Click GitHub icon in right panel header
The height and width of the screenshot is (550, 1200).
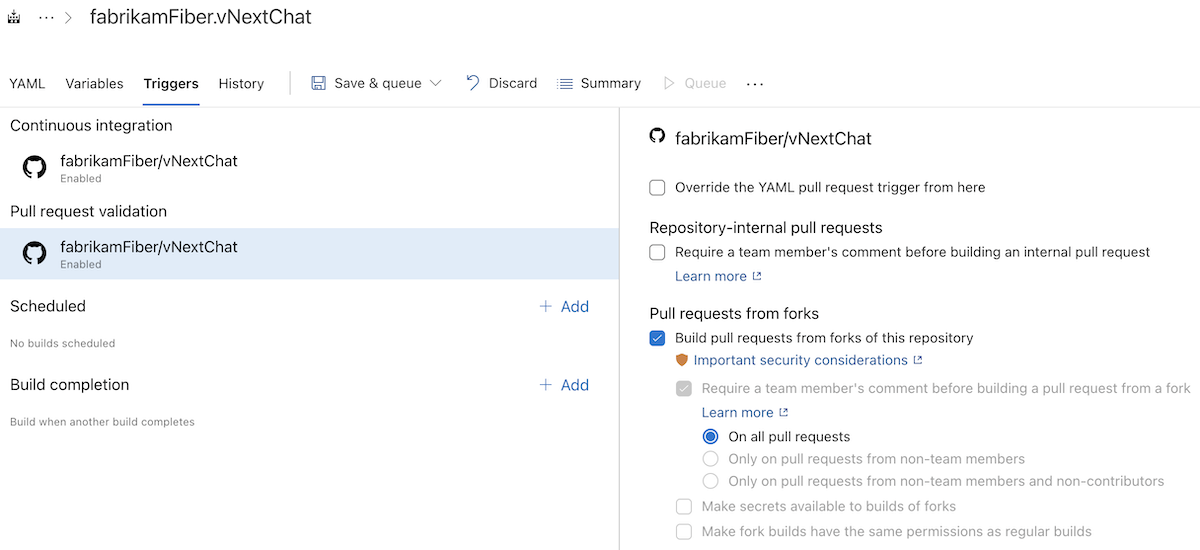coord(657,136)
